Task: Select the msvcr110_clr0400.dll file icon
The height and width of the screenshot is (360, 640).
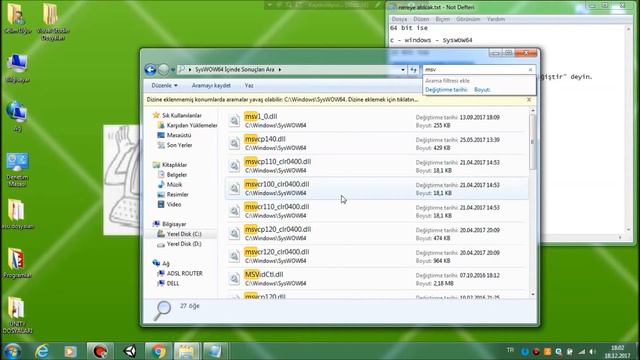Action: pyautogui.click(x=234, y=211)
